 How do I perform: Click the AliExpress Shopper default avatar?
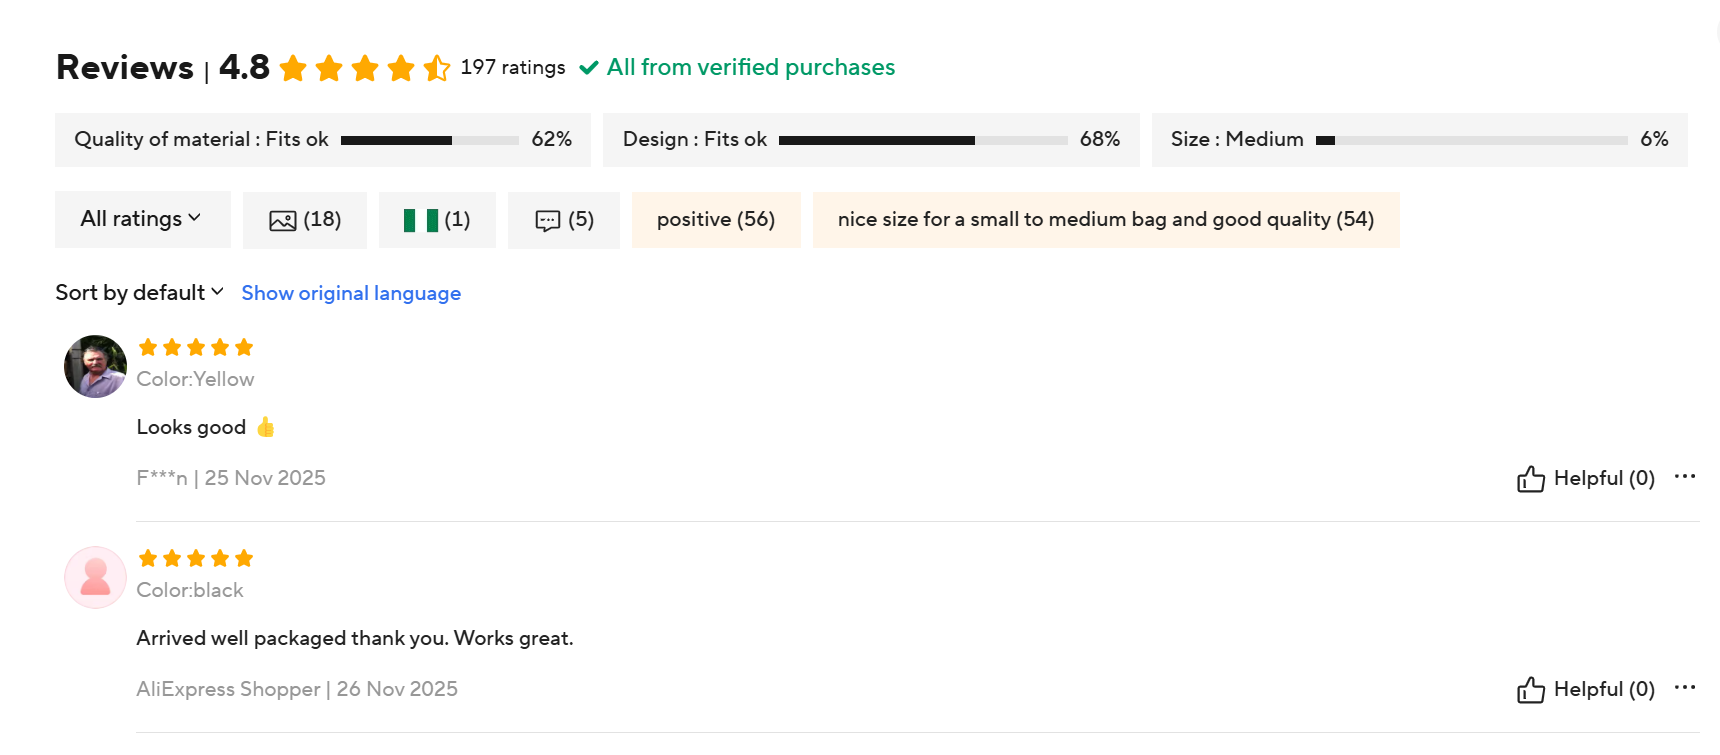tap(95, 577)
